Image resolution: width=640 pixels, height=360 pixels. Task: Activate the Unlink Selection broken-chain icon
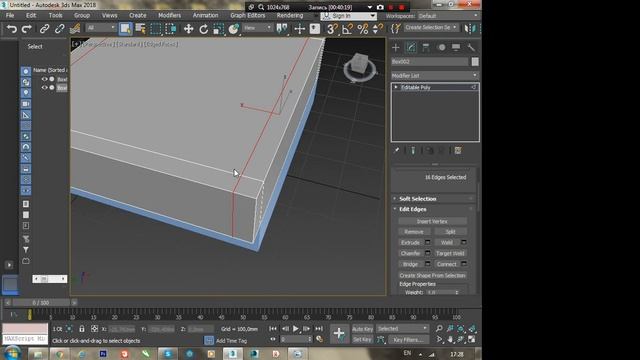coord(60,29)
